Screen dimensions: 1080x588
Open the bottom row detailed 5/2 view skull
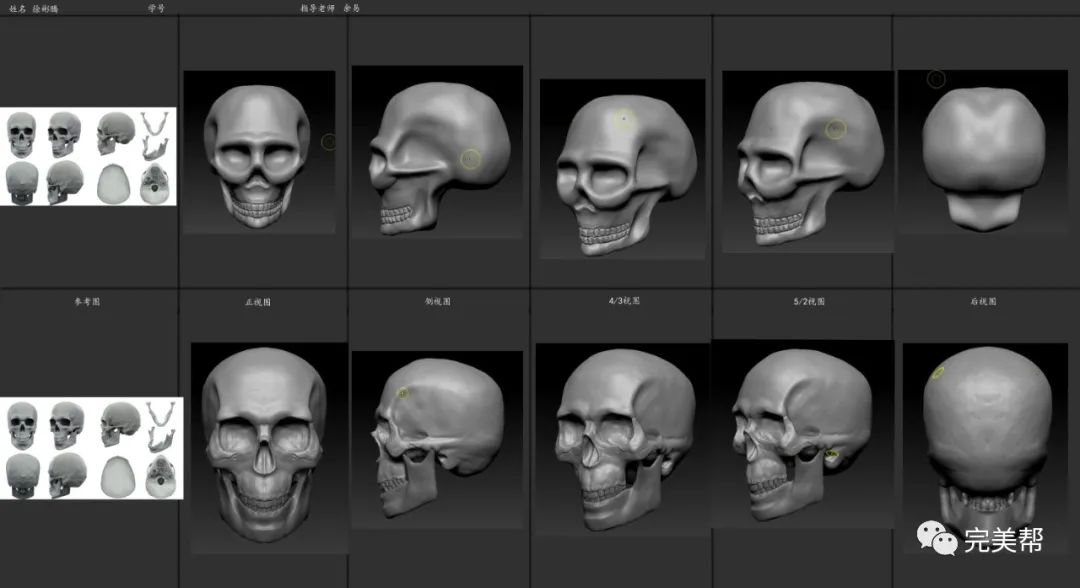coord(803,434)
